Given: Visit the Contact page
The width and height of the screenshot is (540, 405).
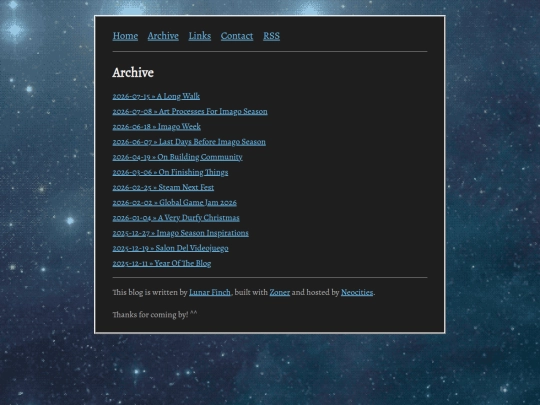Looking at the screenshot, I should [237, 36].
